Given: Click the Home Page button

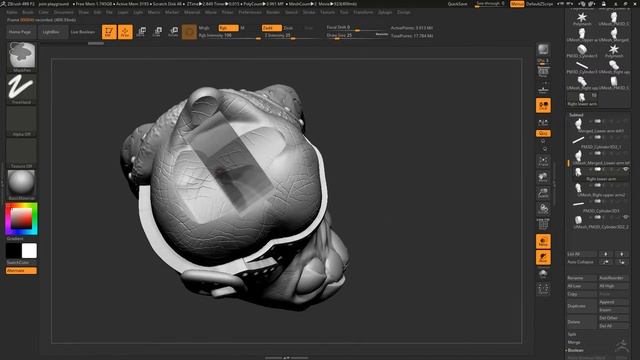Looking at the screenshot, I should (x=20, y=32).
